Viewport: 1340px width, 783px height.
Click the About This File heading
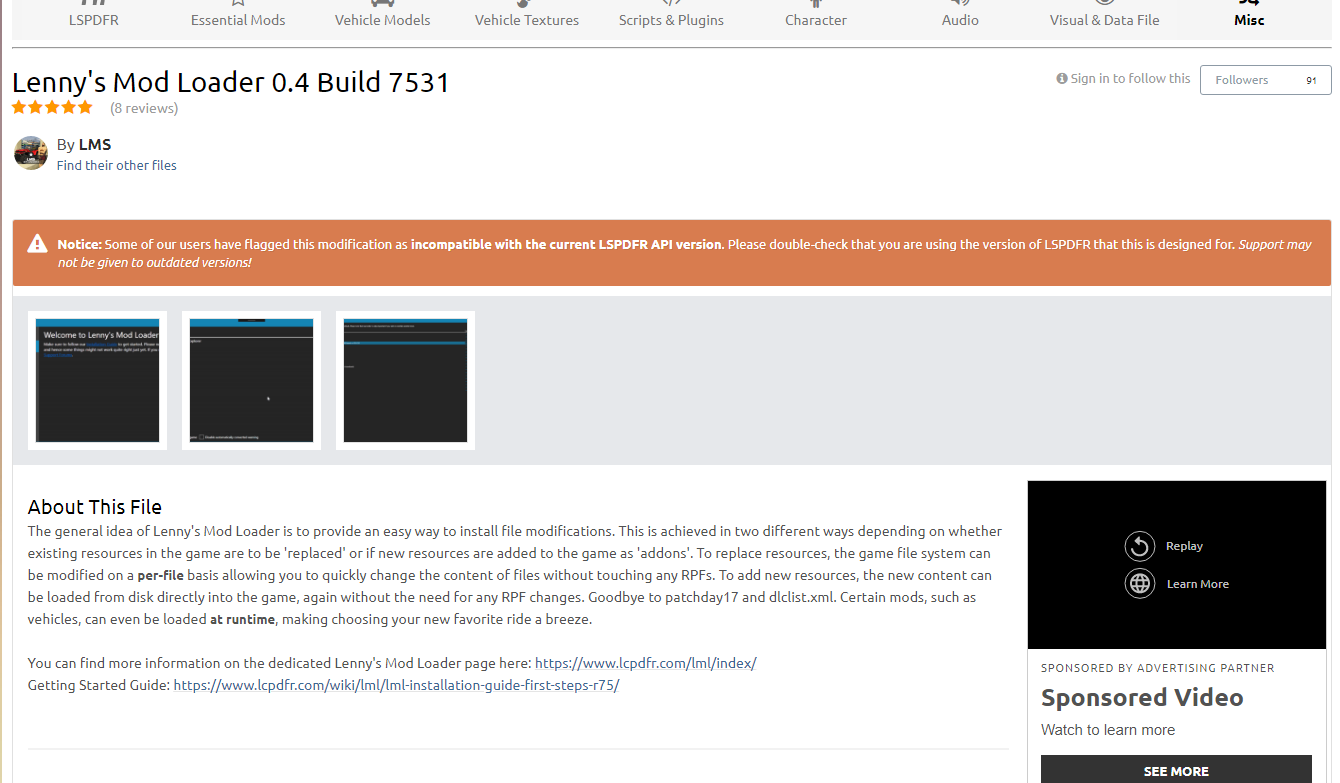click(x=95, y=507)
